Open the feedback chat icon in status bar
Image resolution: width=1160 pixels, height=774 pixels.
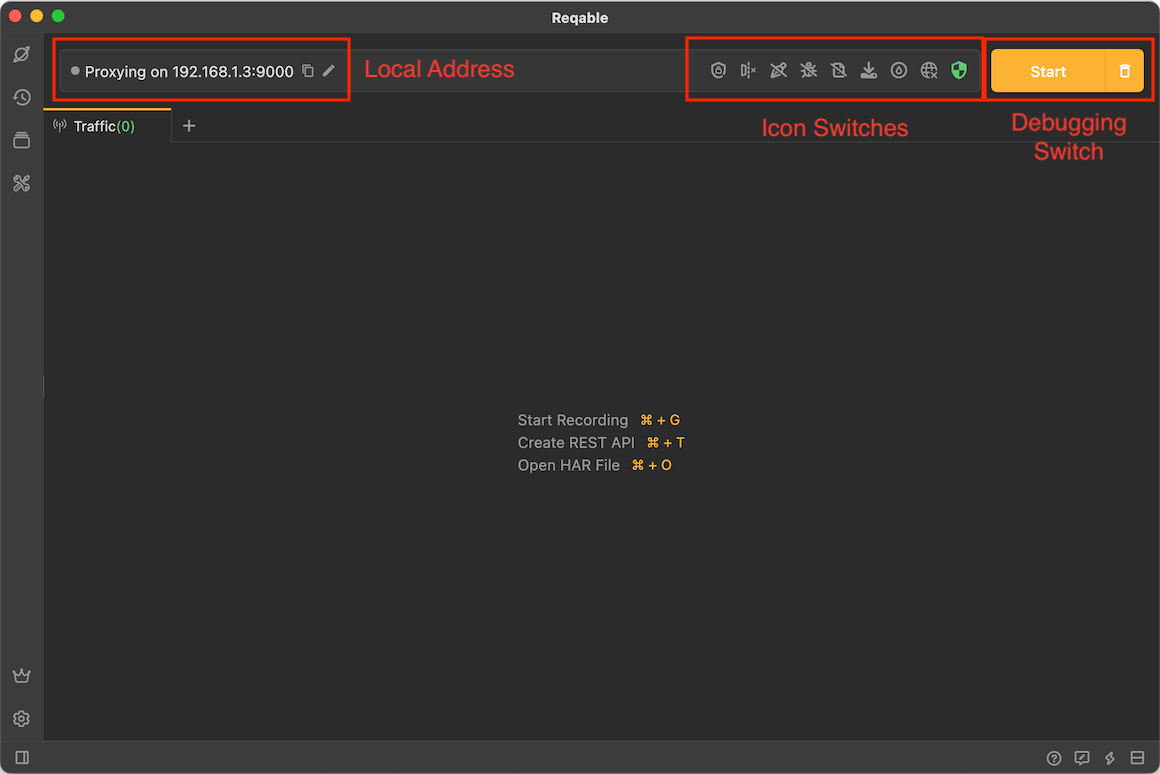click(1082, 758)
